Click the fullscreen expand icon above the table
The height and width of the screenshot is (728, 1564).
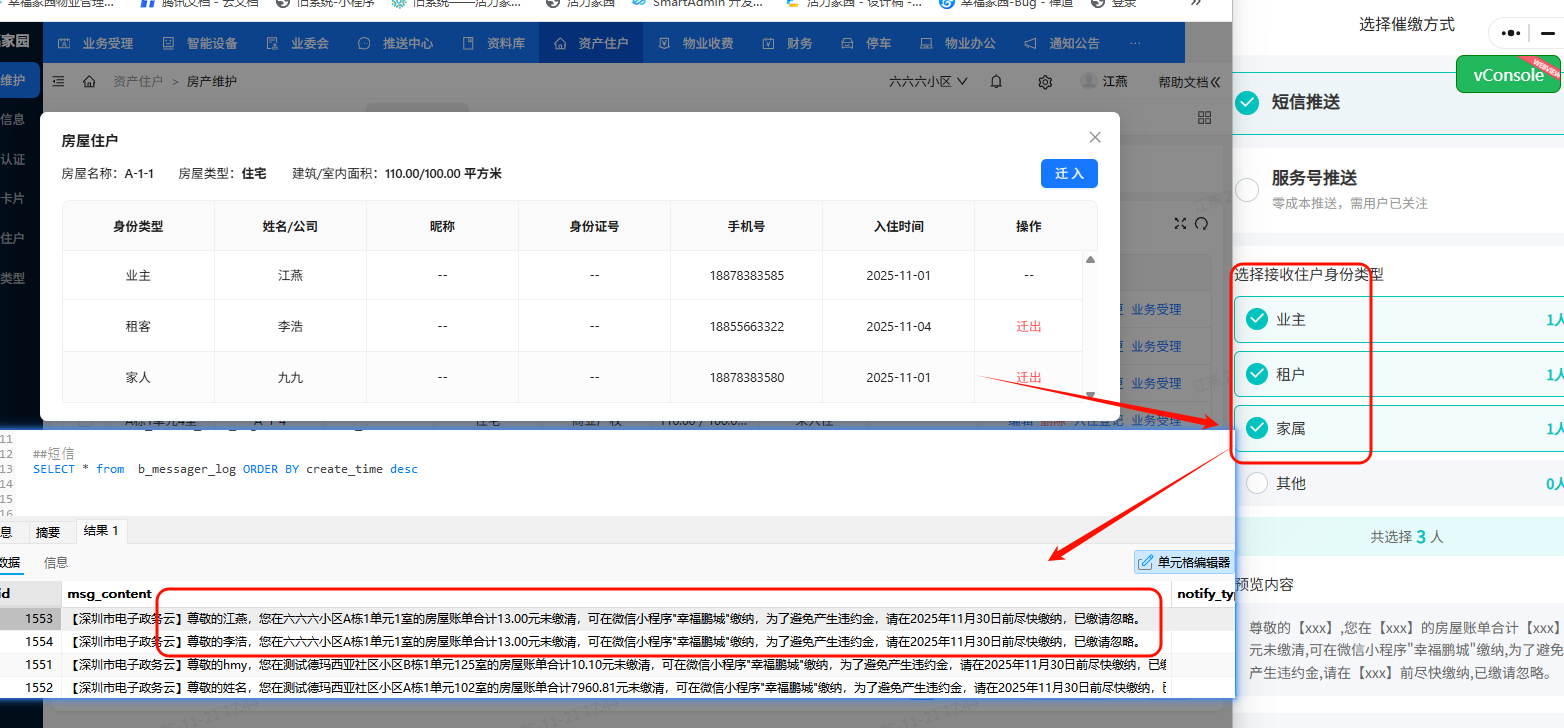pyautogui.click(x=1180, y=224)
